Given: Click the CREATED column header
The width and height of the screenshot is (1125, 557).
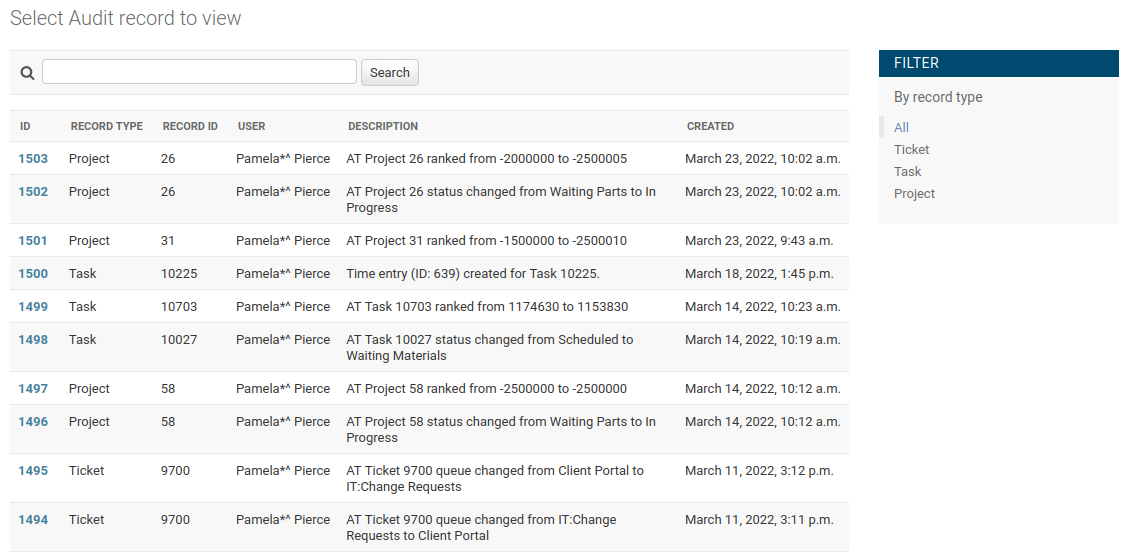Looking at the screenshot, I should pyautogui.click(x=710, y=126).
